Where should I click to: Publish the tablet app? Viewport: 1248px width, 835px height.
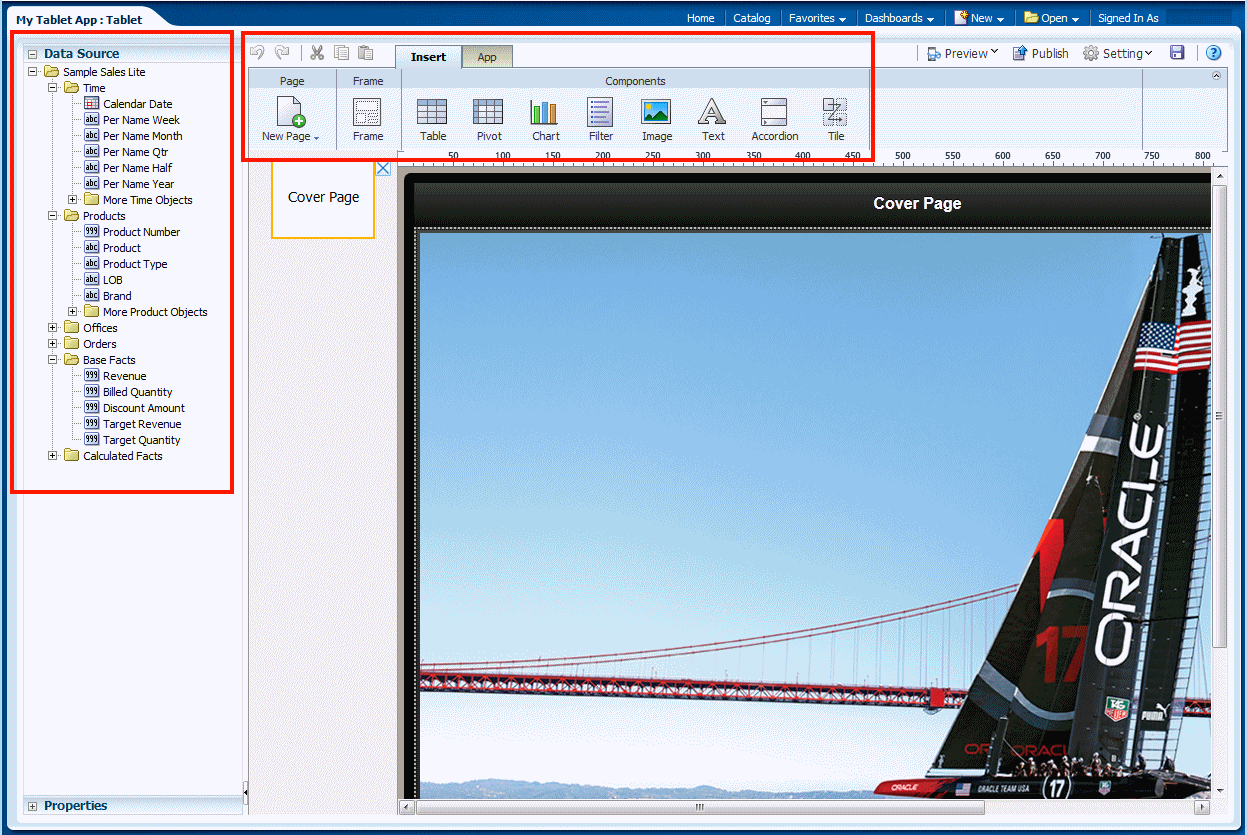pyautogui.click(x=1040, y=53)
